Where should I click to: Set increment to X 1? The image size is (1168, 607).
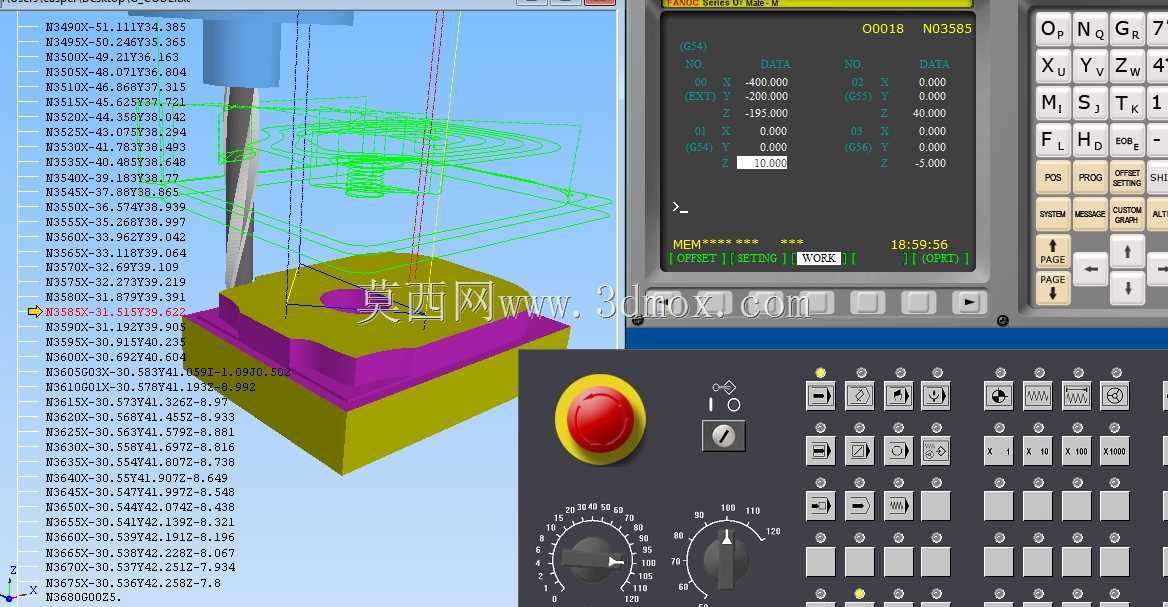(998, 451)
